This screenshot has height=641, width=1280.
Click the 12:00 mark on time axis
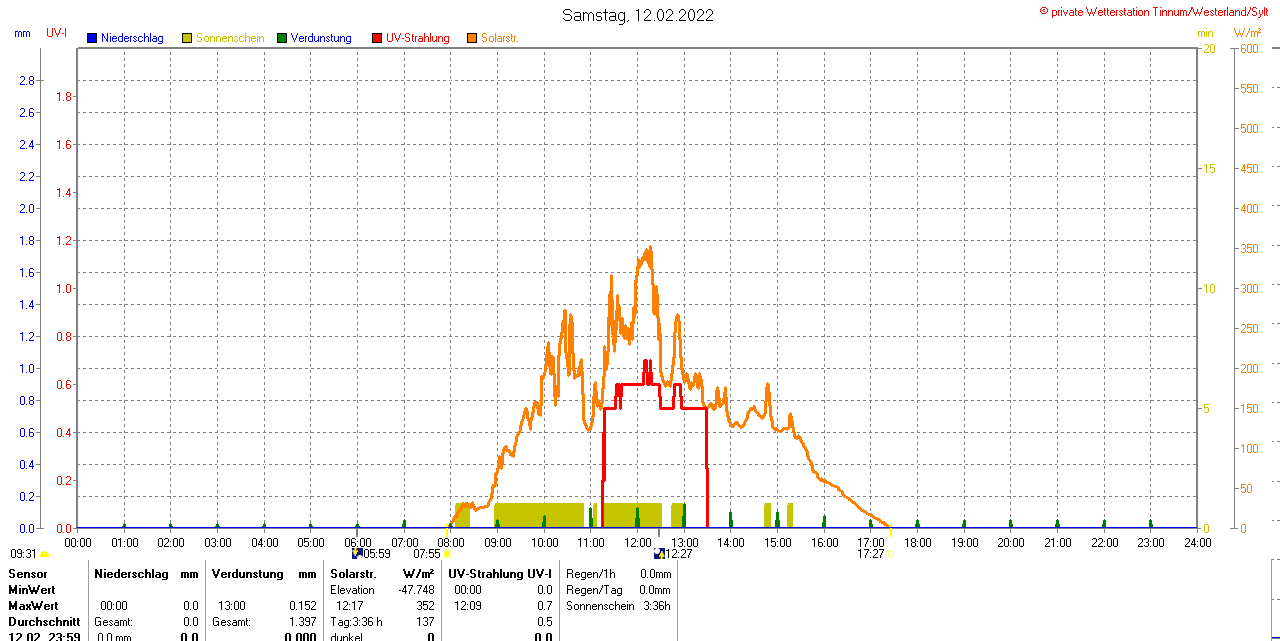(638, 542)
